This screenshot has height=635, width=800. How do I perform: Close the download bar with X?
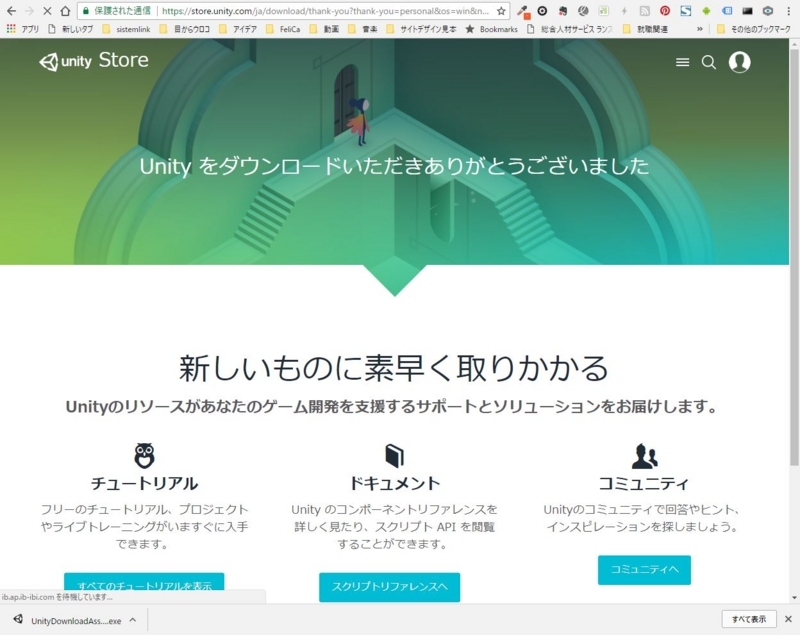788,619
